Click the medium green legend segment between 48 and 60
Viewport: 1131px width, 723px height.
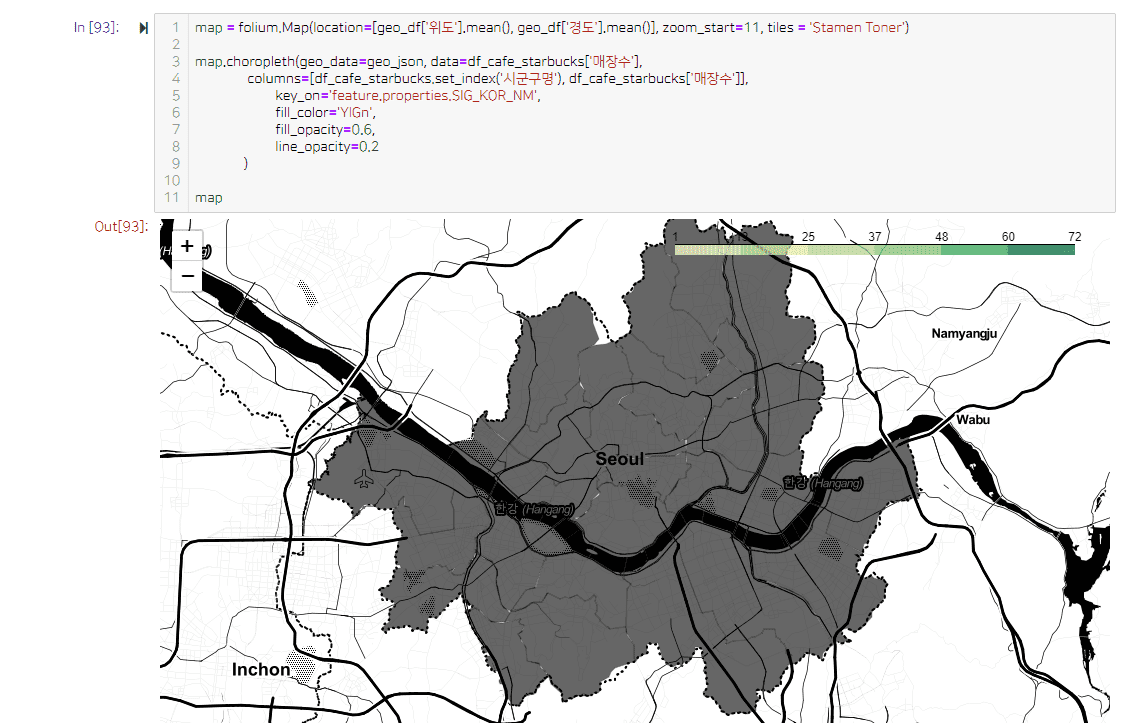974,250
